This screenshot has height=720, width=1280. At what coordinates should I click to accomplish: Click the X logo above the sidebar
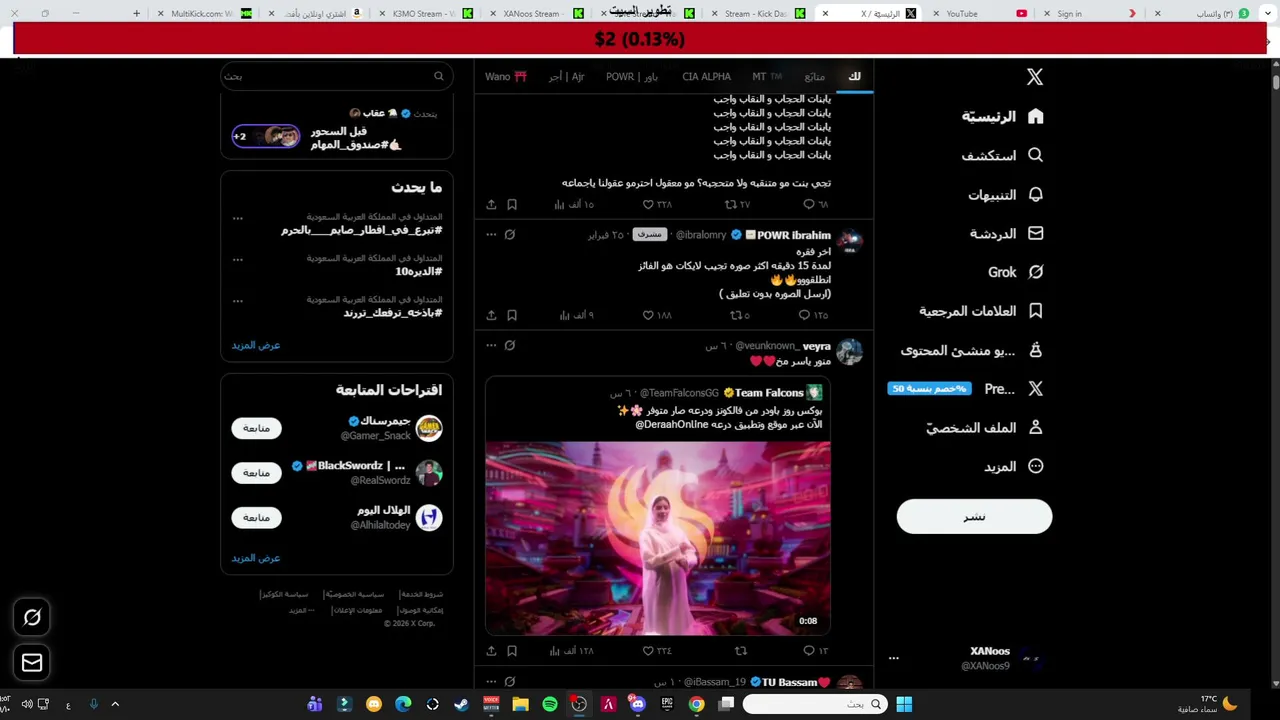point(1035,77)
